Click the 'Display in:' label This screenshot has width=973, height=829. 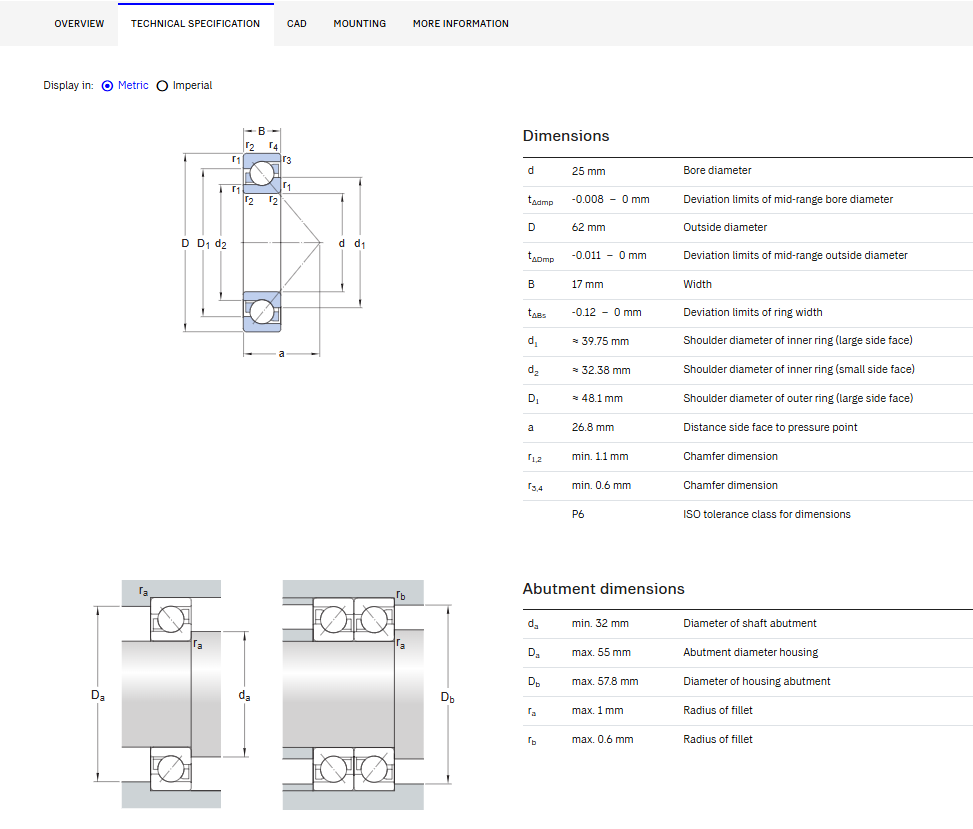click(68, 86)
